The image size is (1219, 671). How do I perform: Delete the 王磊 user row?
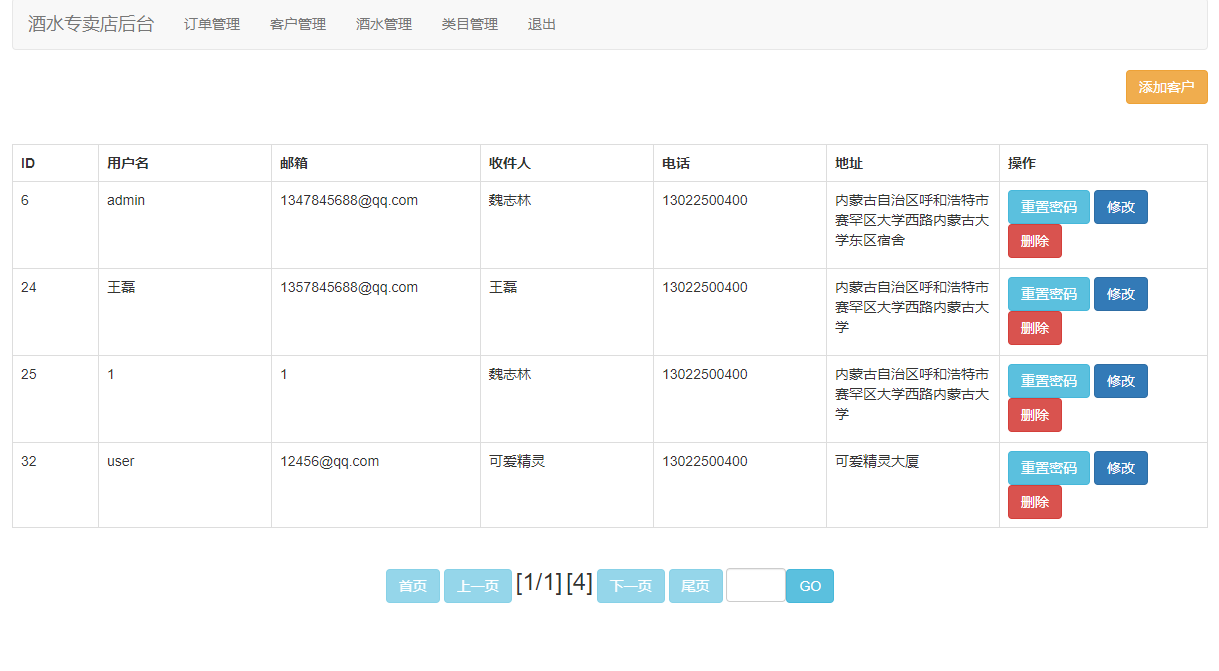pos(1034,328)
